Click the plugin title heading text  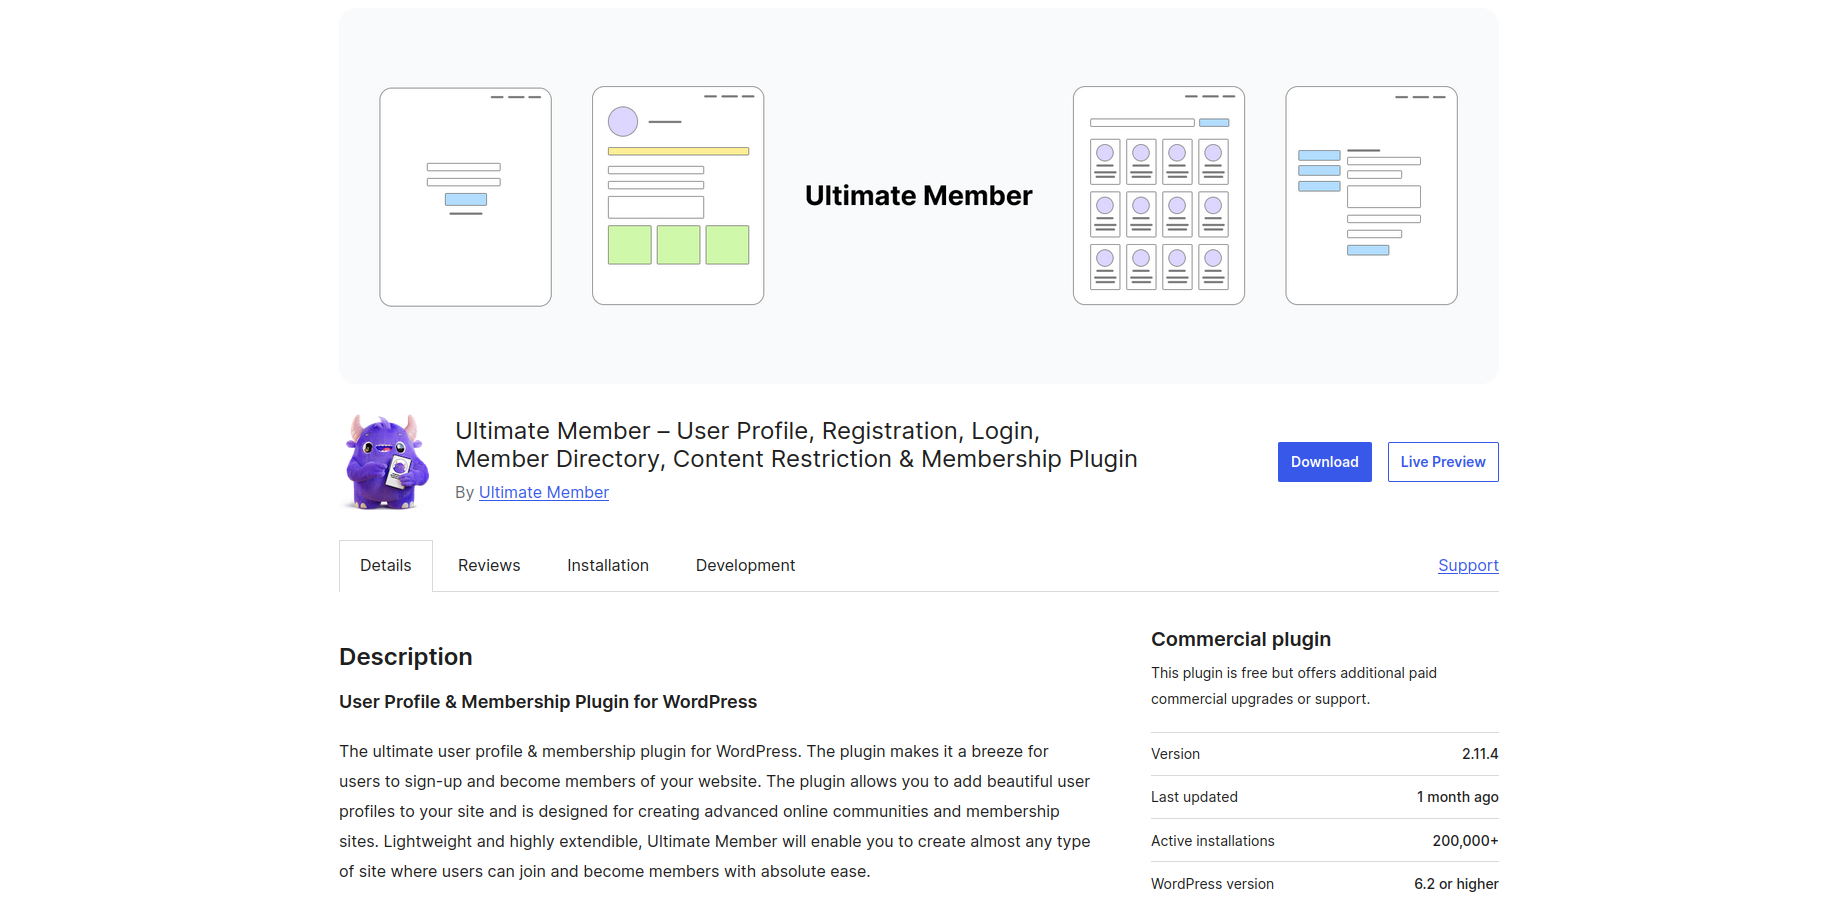click(796, 445)
